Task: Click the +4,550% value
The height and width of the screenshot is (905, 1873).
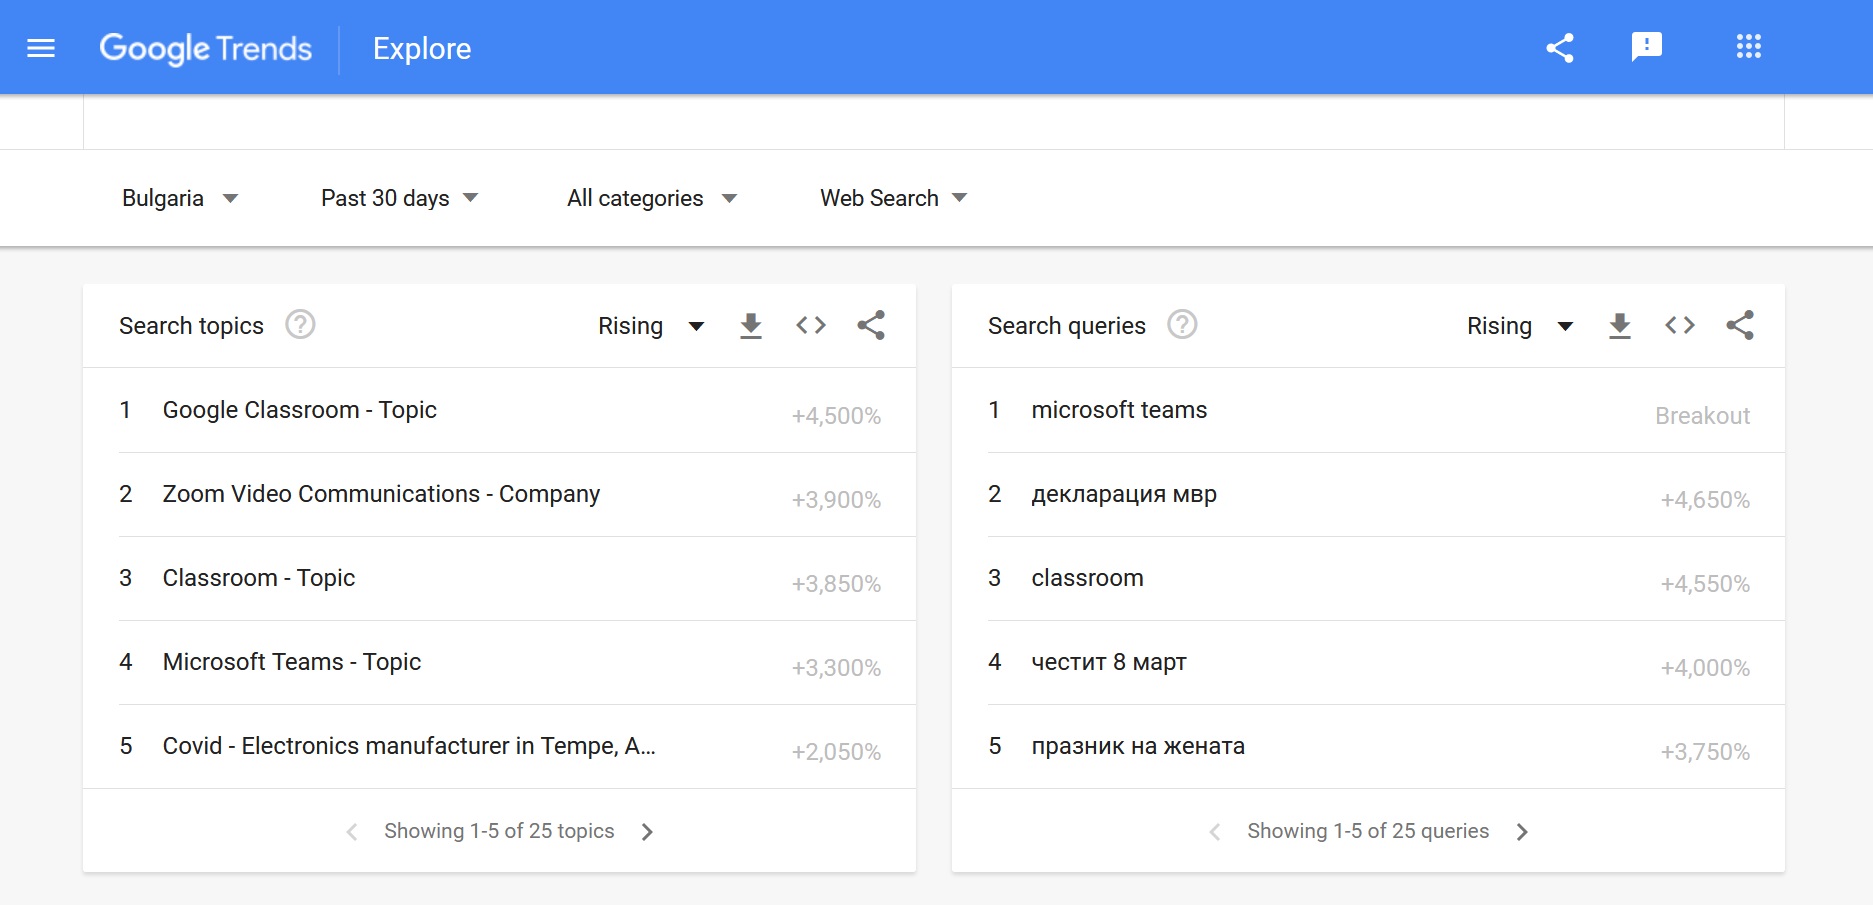Action: click(x=1705, y=584)
